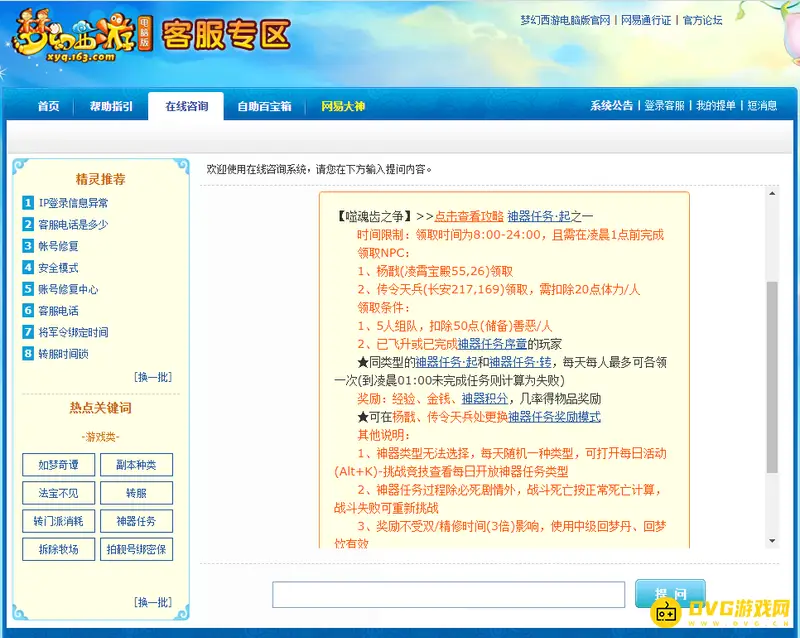Click the 提问 submit button
Viewport: 800px width, 638px height.
[670, 594]
